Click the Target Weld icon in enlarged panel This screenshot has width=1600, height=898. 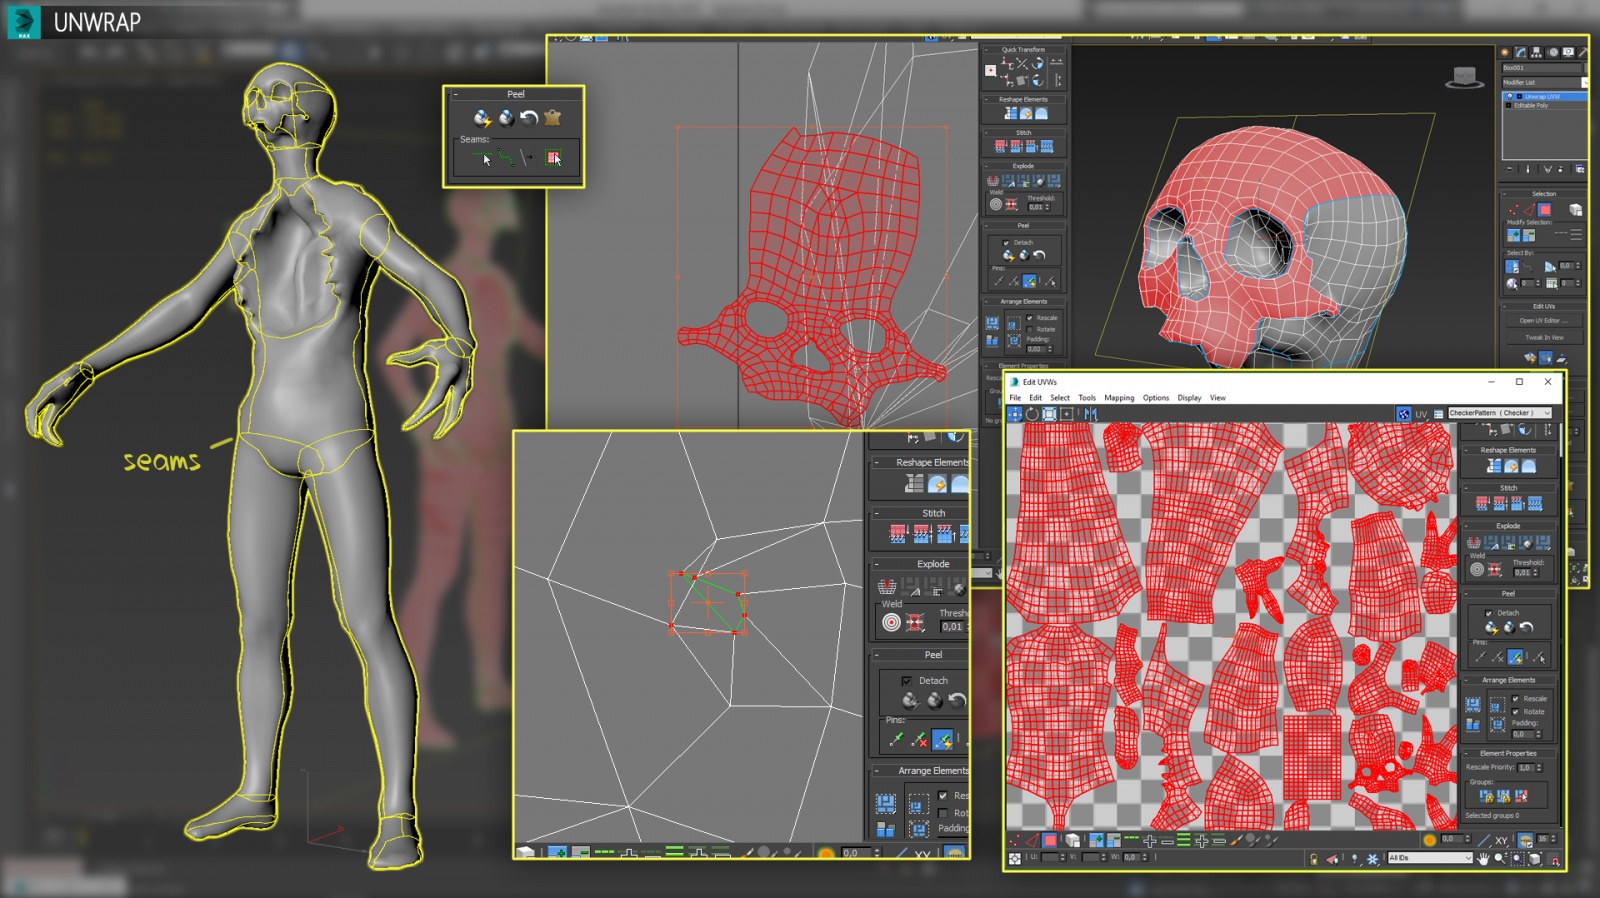[891, 623]
